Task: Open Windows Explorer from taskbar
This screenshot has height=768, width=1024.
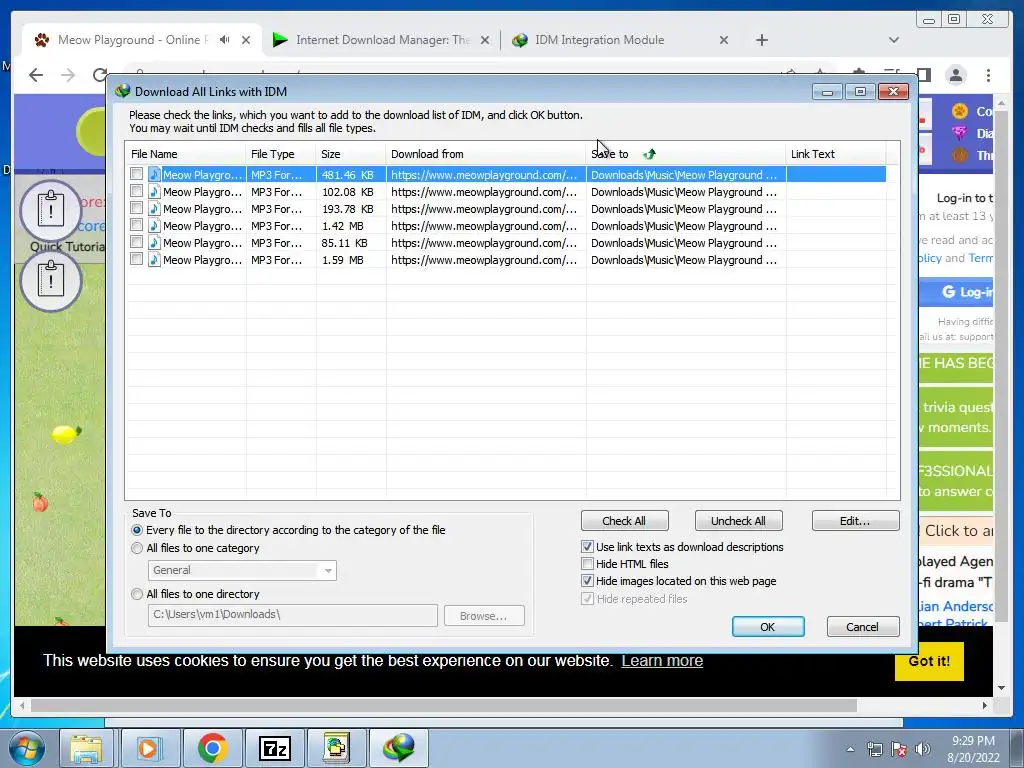Action: [86, 748]
